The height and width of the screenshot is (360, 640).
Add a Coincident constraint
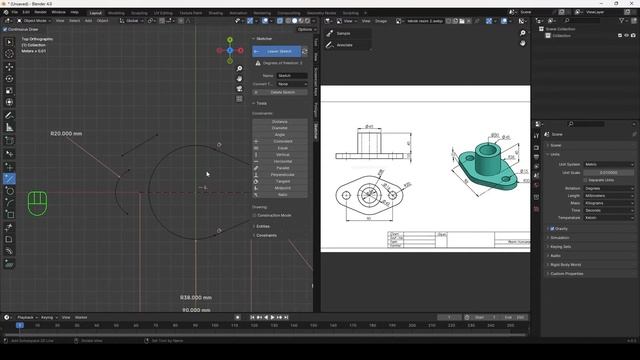click(x=280, y=141)
